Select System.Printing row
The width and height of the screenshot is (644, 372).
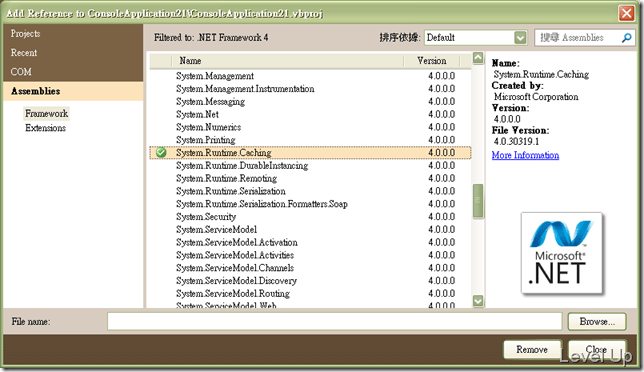310,140
